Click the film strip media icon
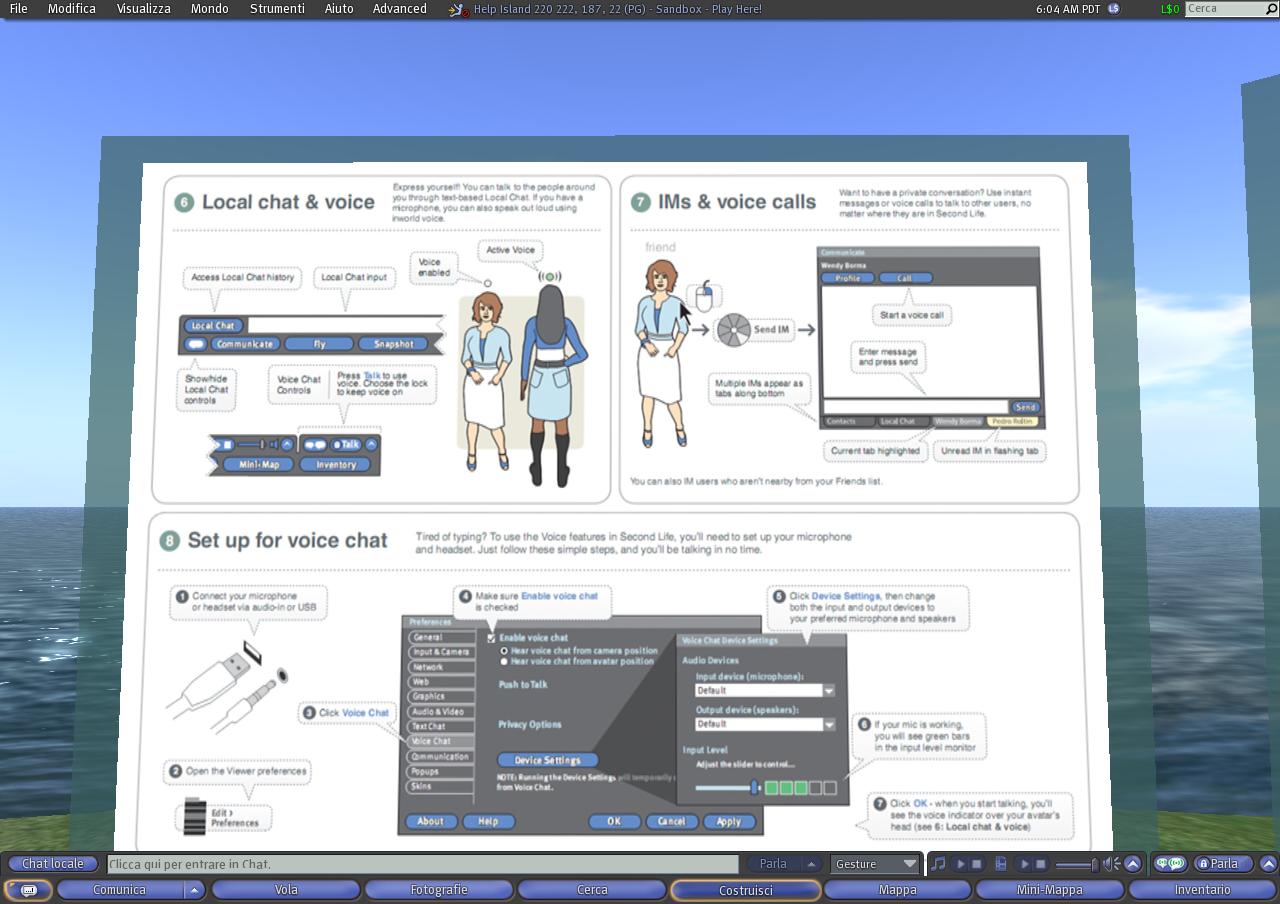 coord(1002,864)
